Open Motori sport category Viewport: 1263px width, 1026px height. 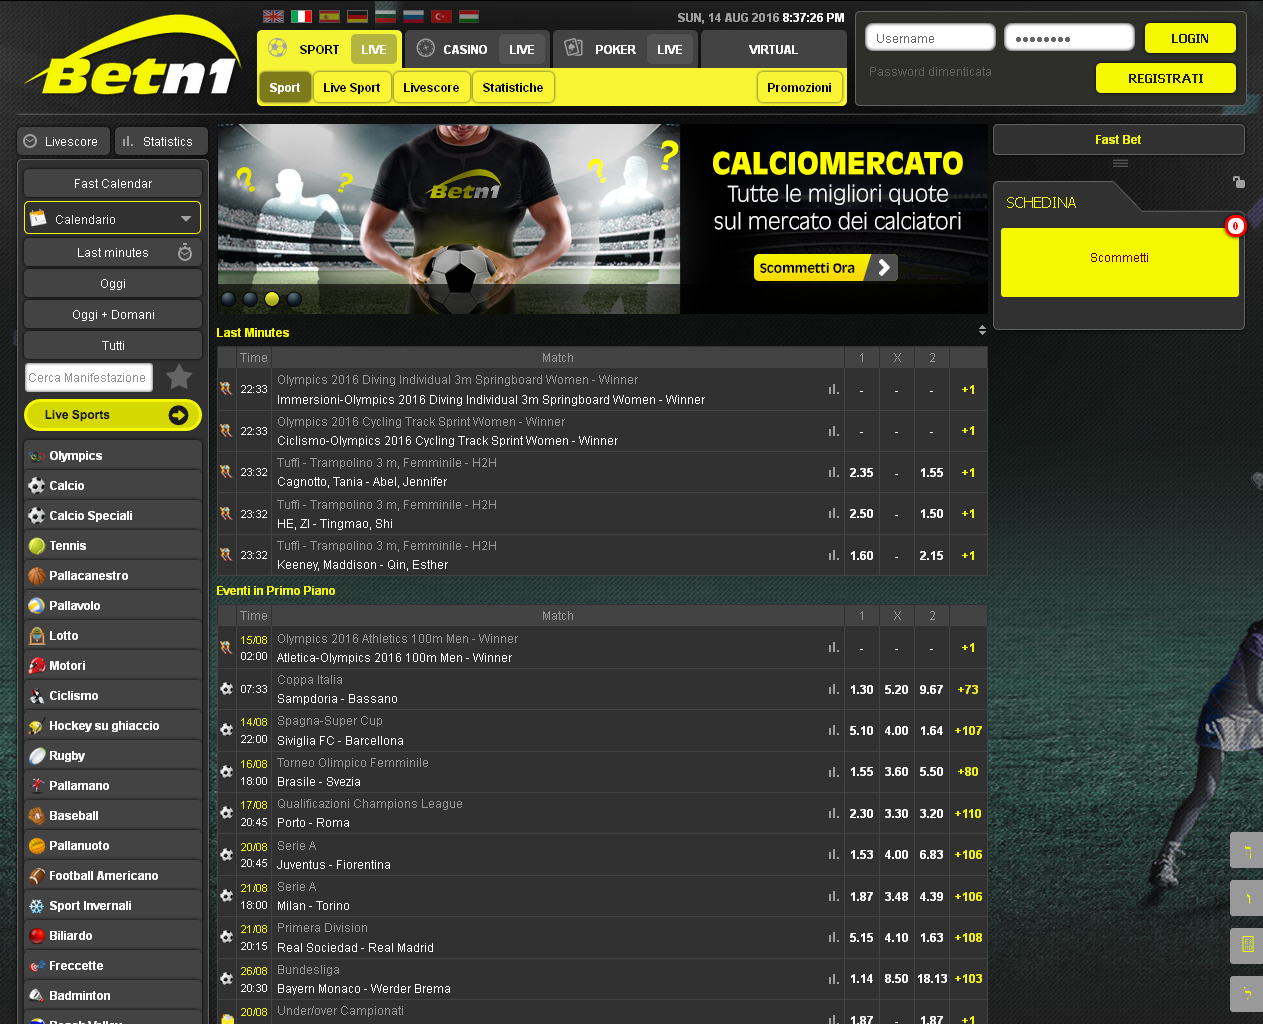tap(113, 665)
